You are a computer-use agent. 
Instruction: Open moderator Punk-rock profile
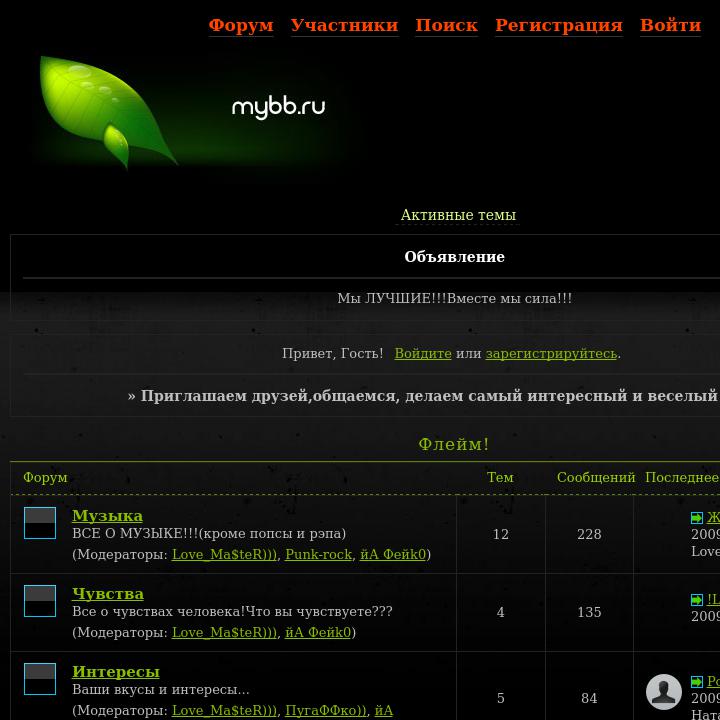click(x=319, y=554)
